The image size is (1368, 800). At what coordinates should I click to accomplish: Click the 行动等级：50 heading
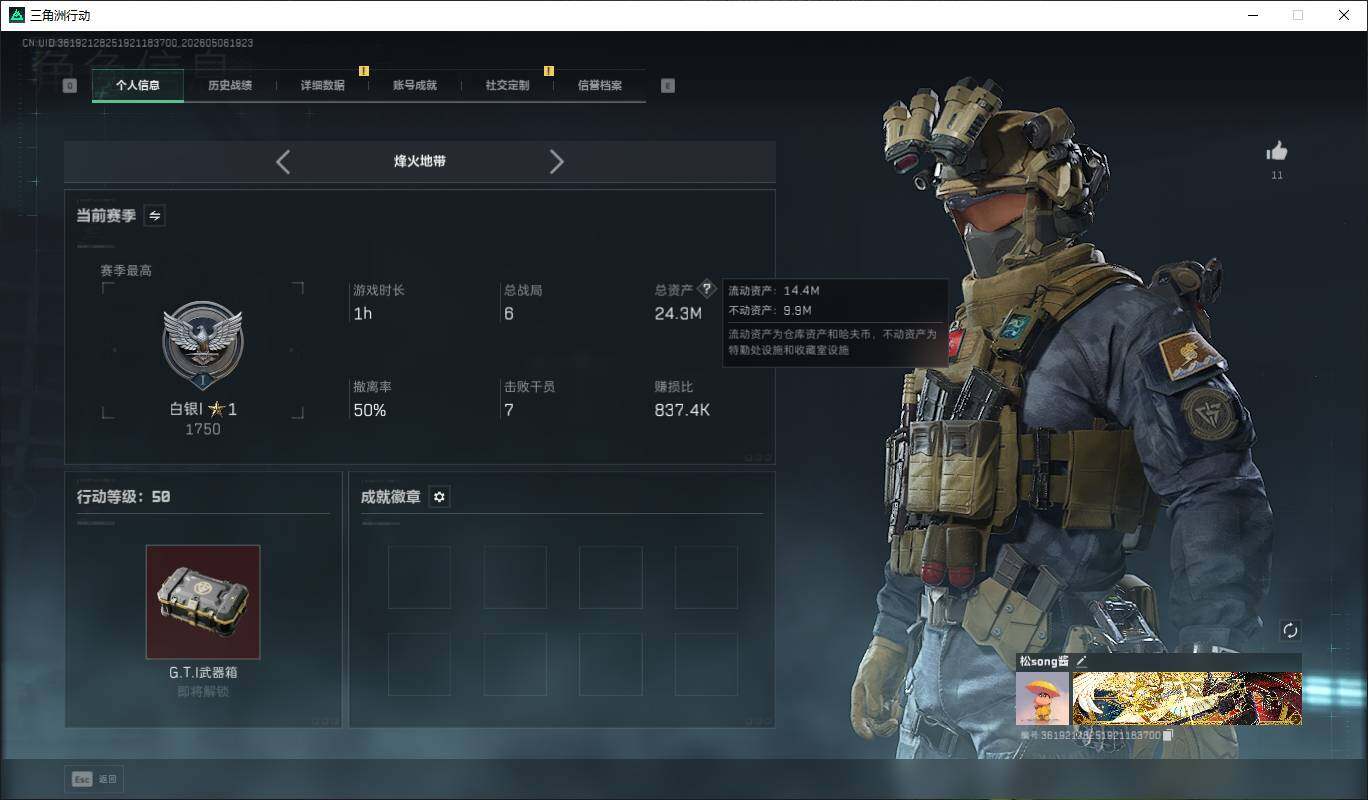coord(124,497)
